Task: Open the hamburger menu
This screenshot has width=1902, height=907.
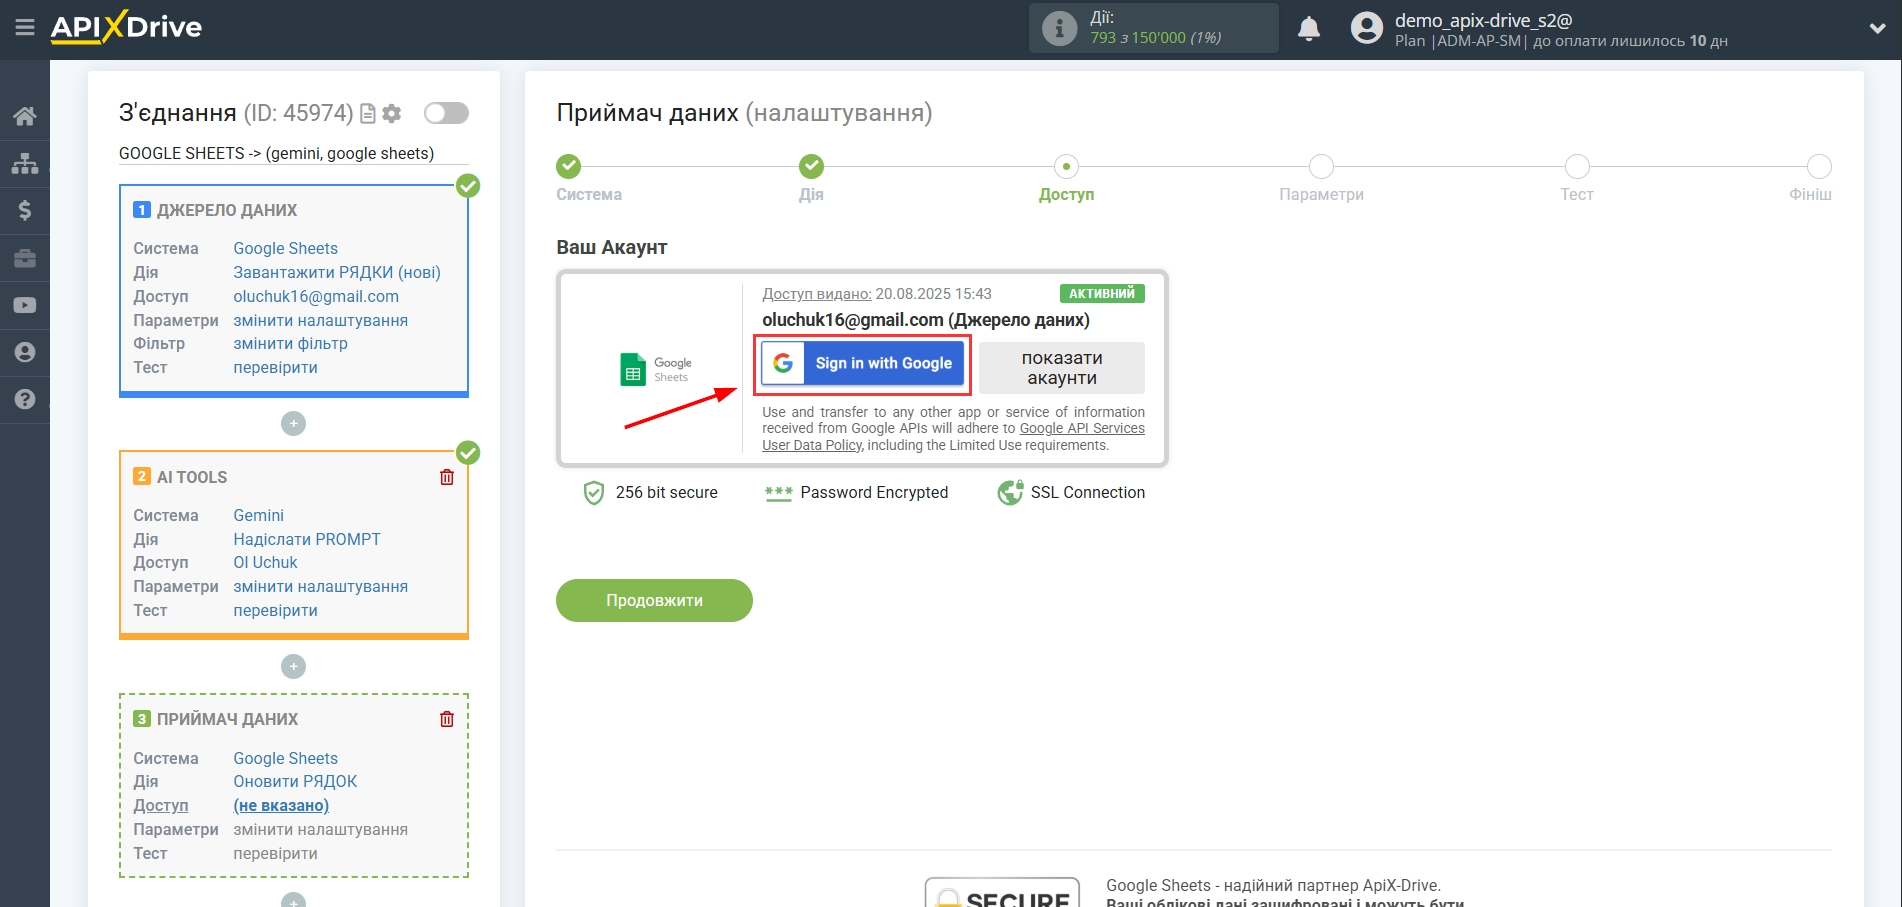Action: [25, 28]
